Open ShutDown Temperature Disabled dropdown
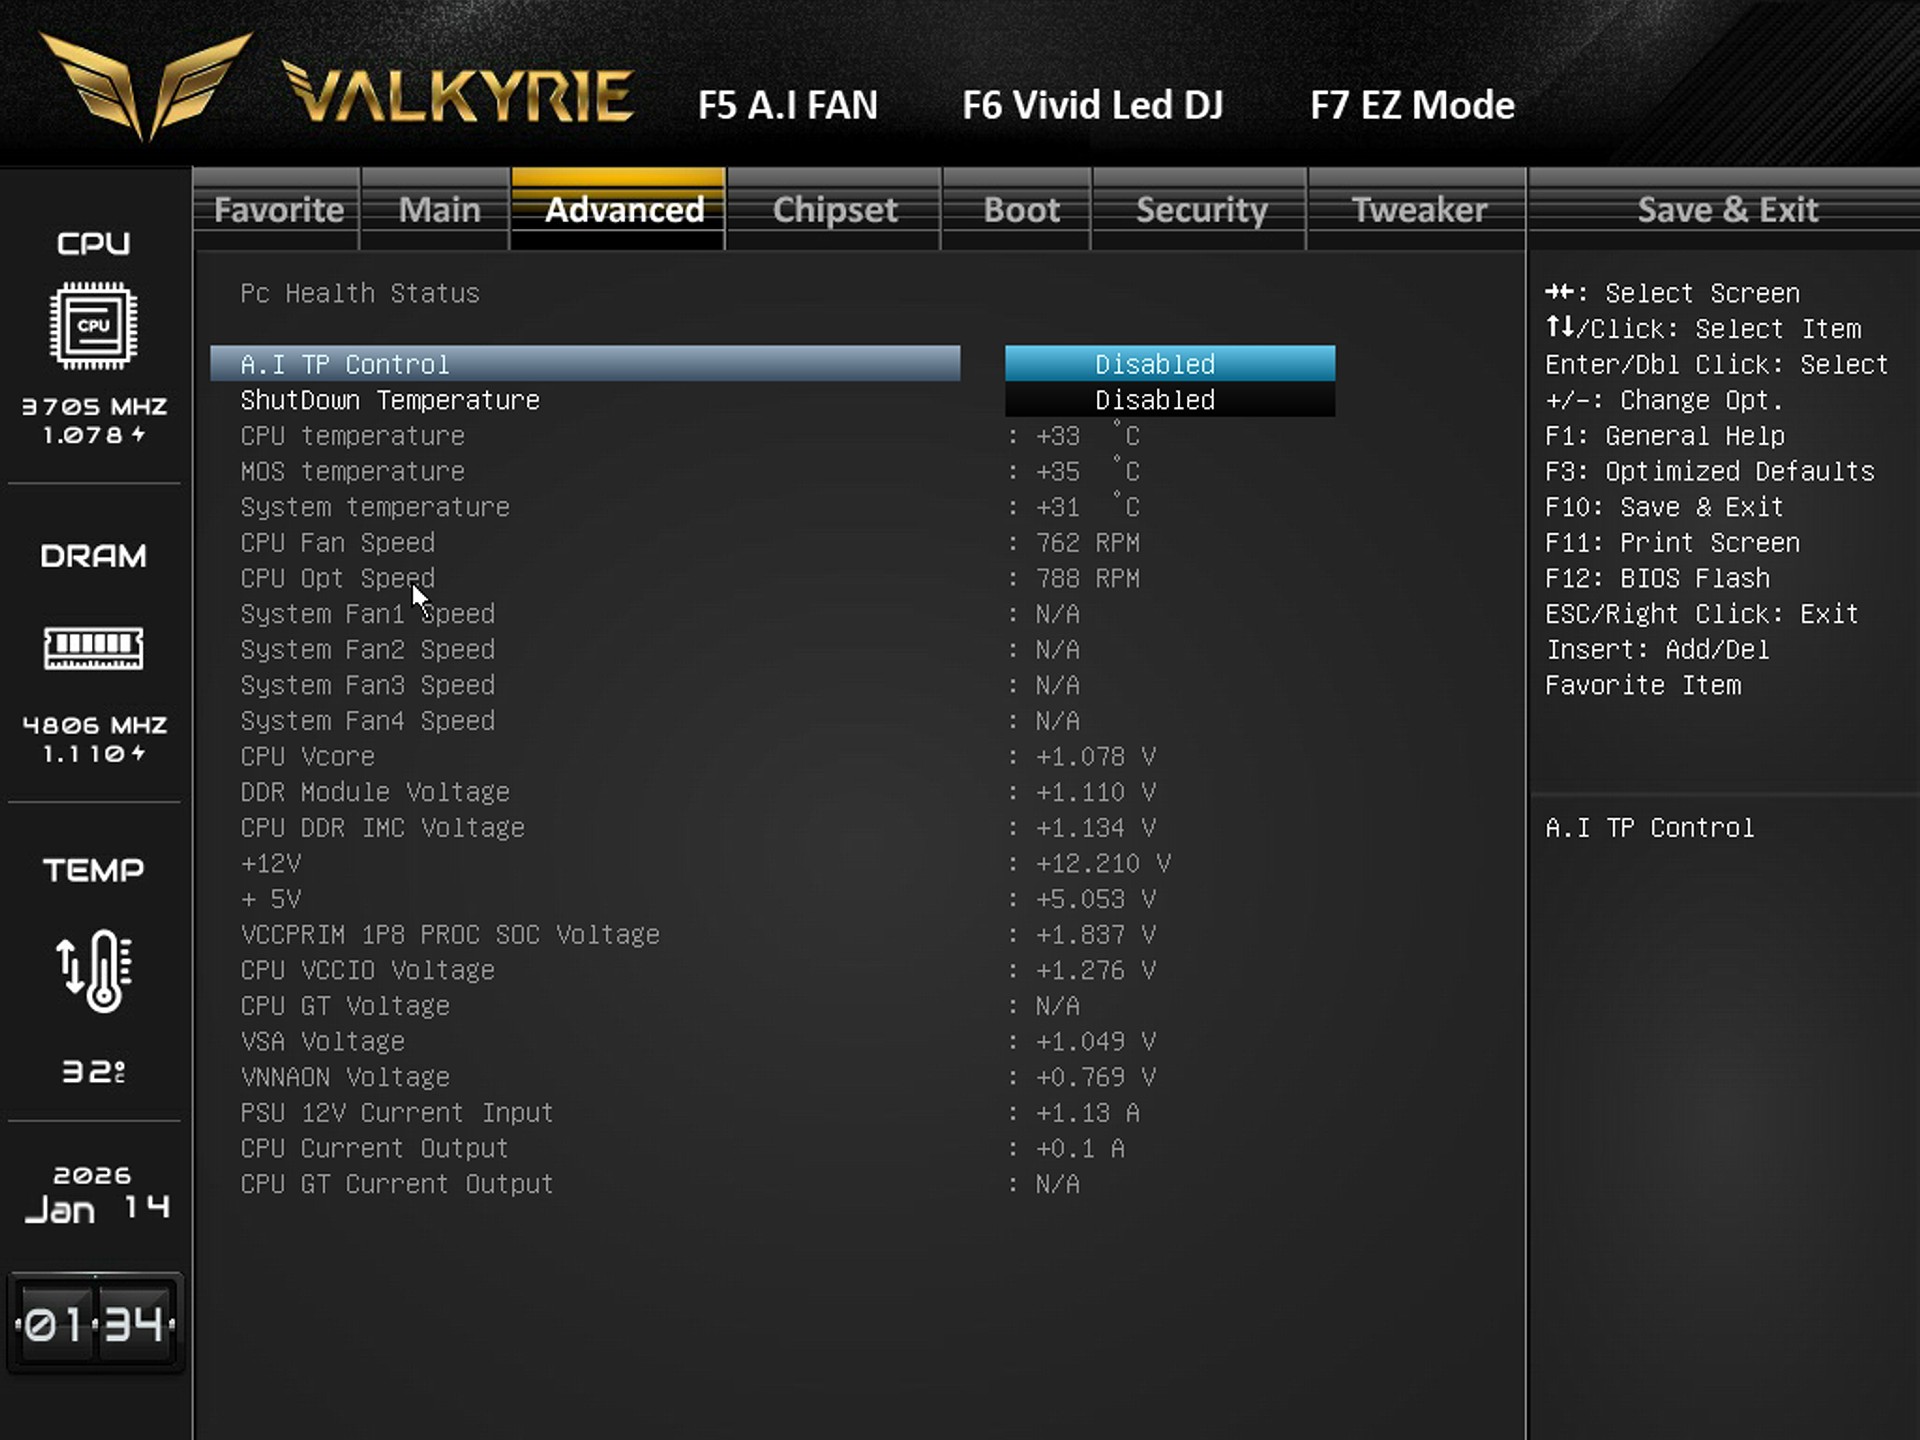The image size is (1920, 1440). (1169, 400)
